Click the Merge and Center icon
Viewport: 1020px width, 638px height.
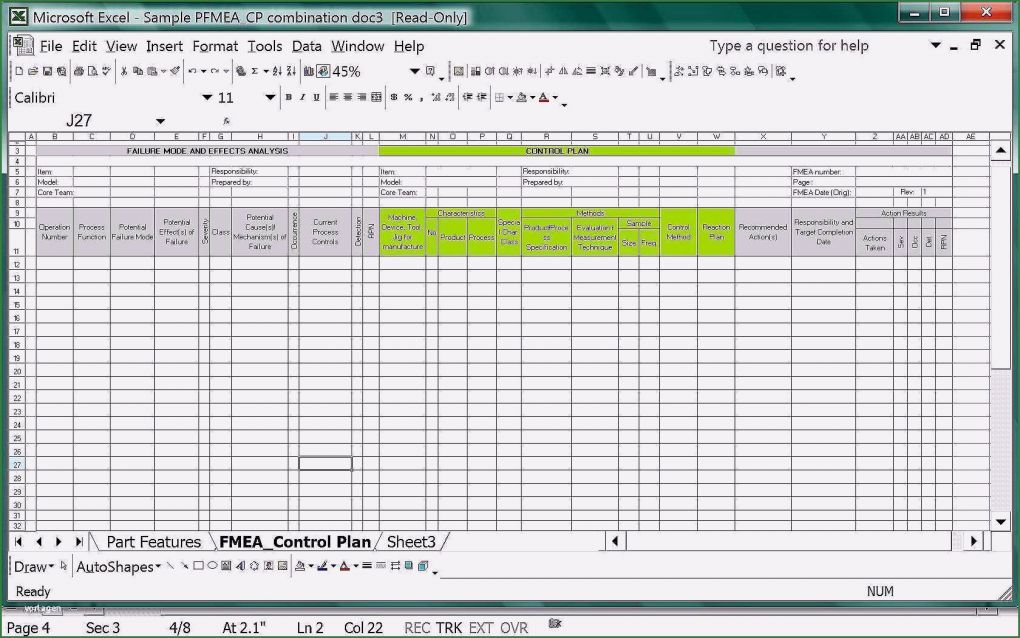click(x=376, y=98)
